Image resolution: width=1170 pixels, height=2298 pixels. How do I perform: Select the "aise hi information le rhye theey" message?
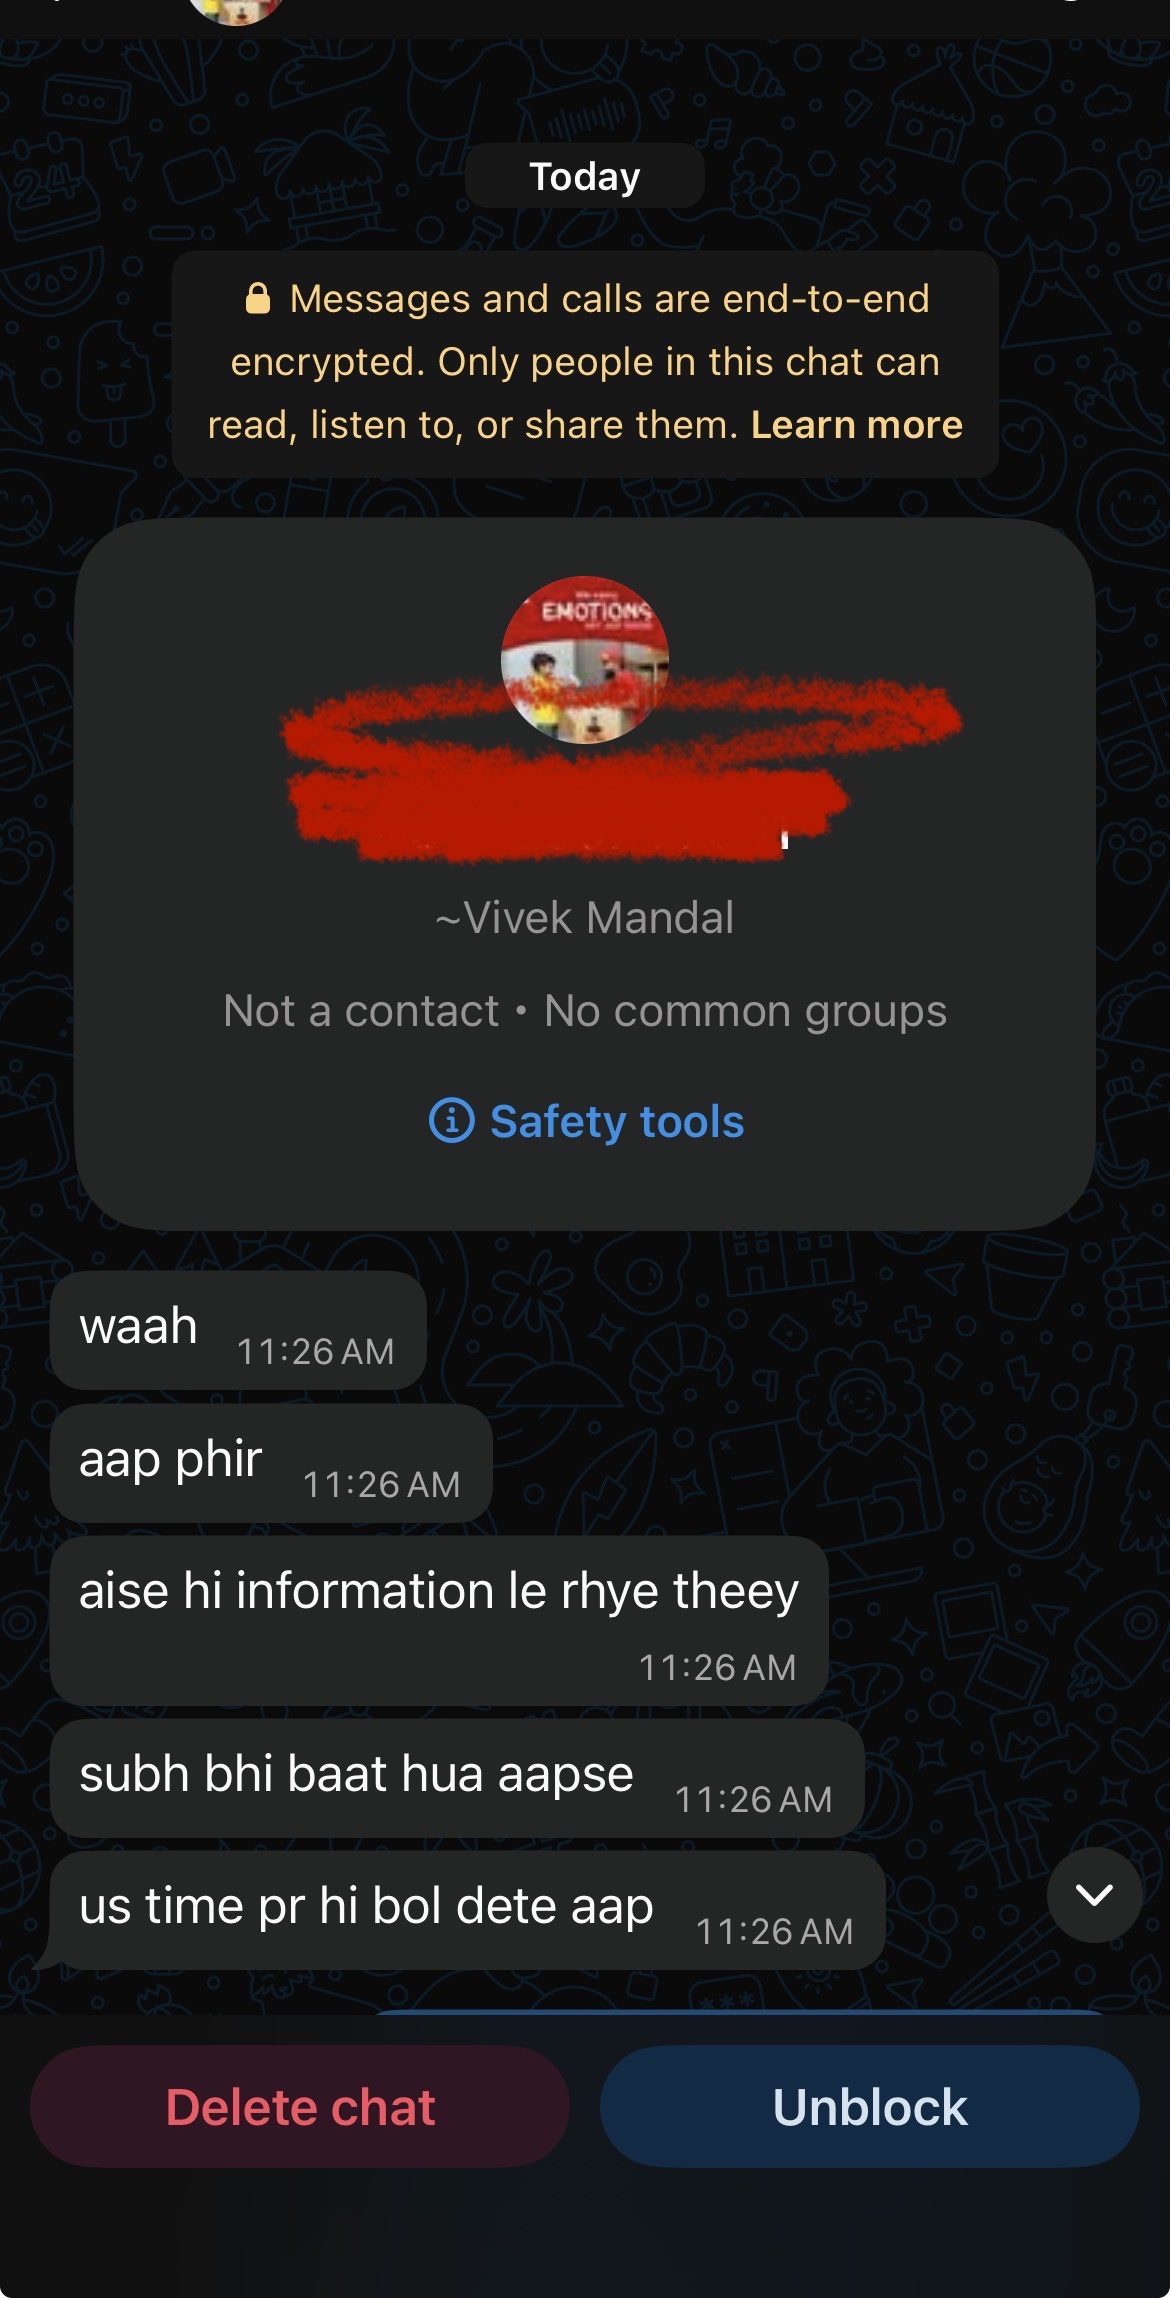point(439,1620)
